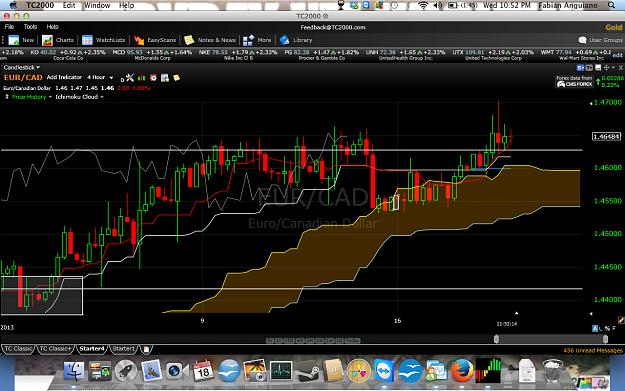Image resolution: width=625 pixels, height=391 pixels.
Task: Open the alarm clock alert icon
Action: [x=153, y=78]
